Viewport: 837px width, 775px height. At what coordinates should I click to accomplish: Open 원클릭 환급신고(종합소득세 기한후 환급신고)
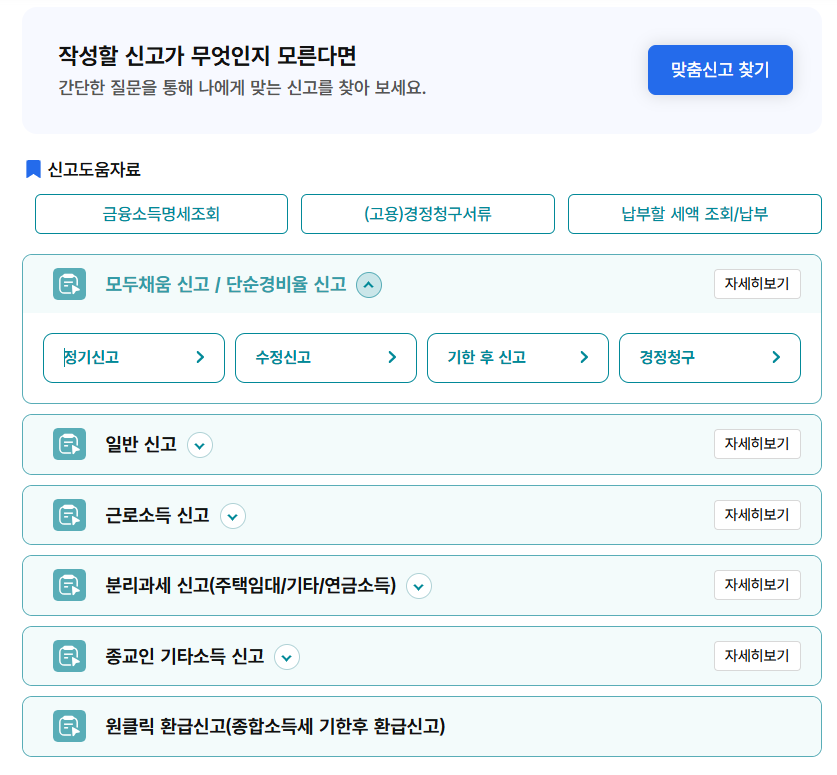click(422, 726)
